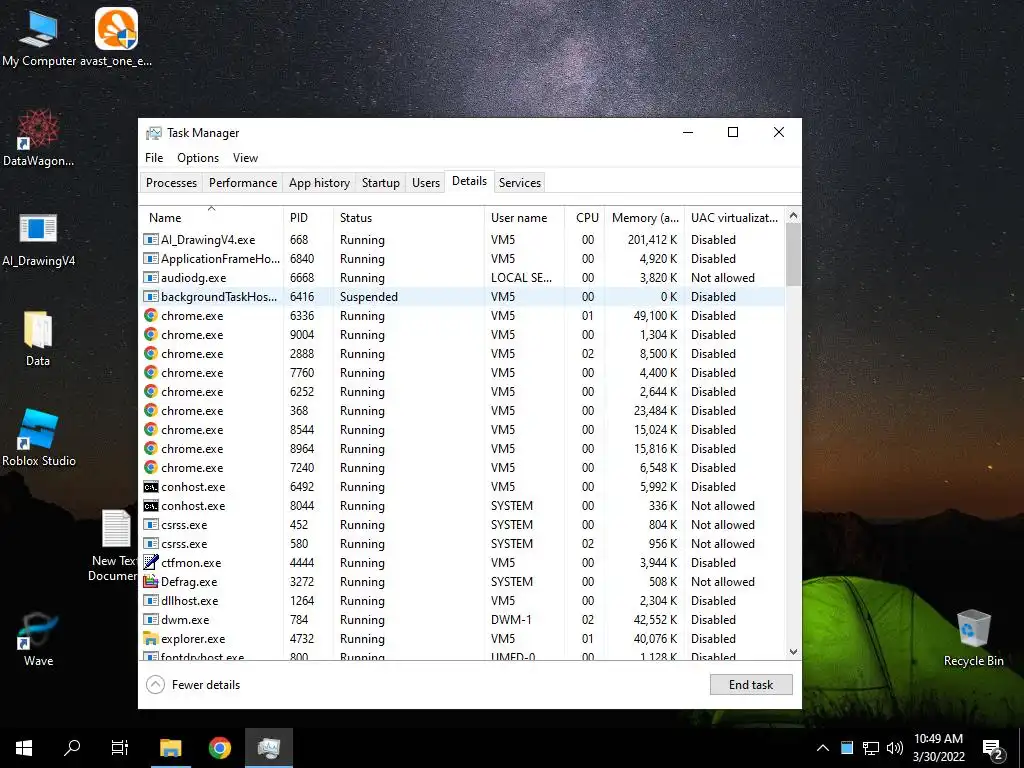The height and width of the screenshot is (768, 1024).
Task: Click memory value 201,412 K
Action: click(652, 240)
